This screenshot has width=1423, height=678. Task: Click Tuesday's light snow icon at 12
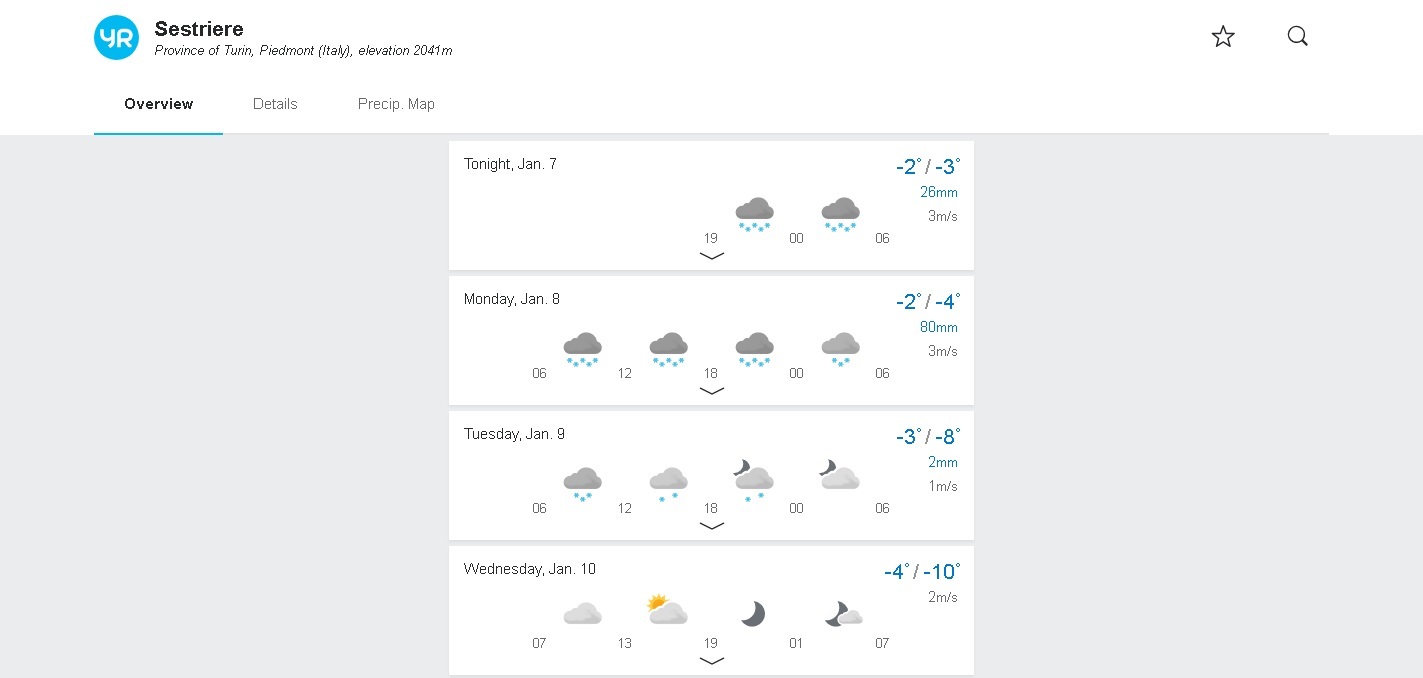(x=668, y=485)
